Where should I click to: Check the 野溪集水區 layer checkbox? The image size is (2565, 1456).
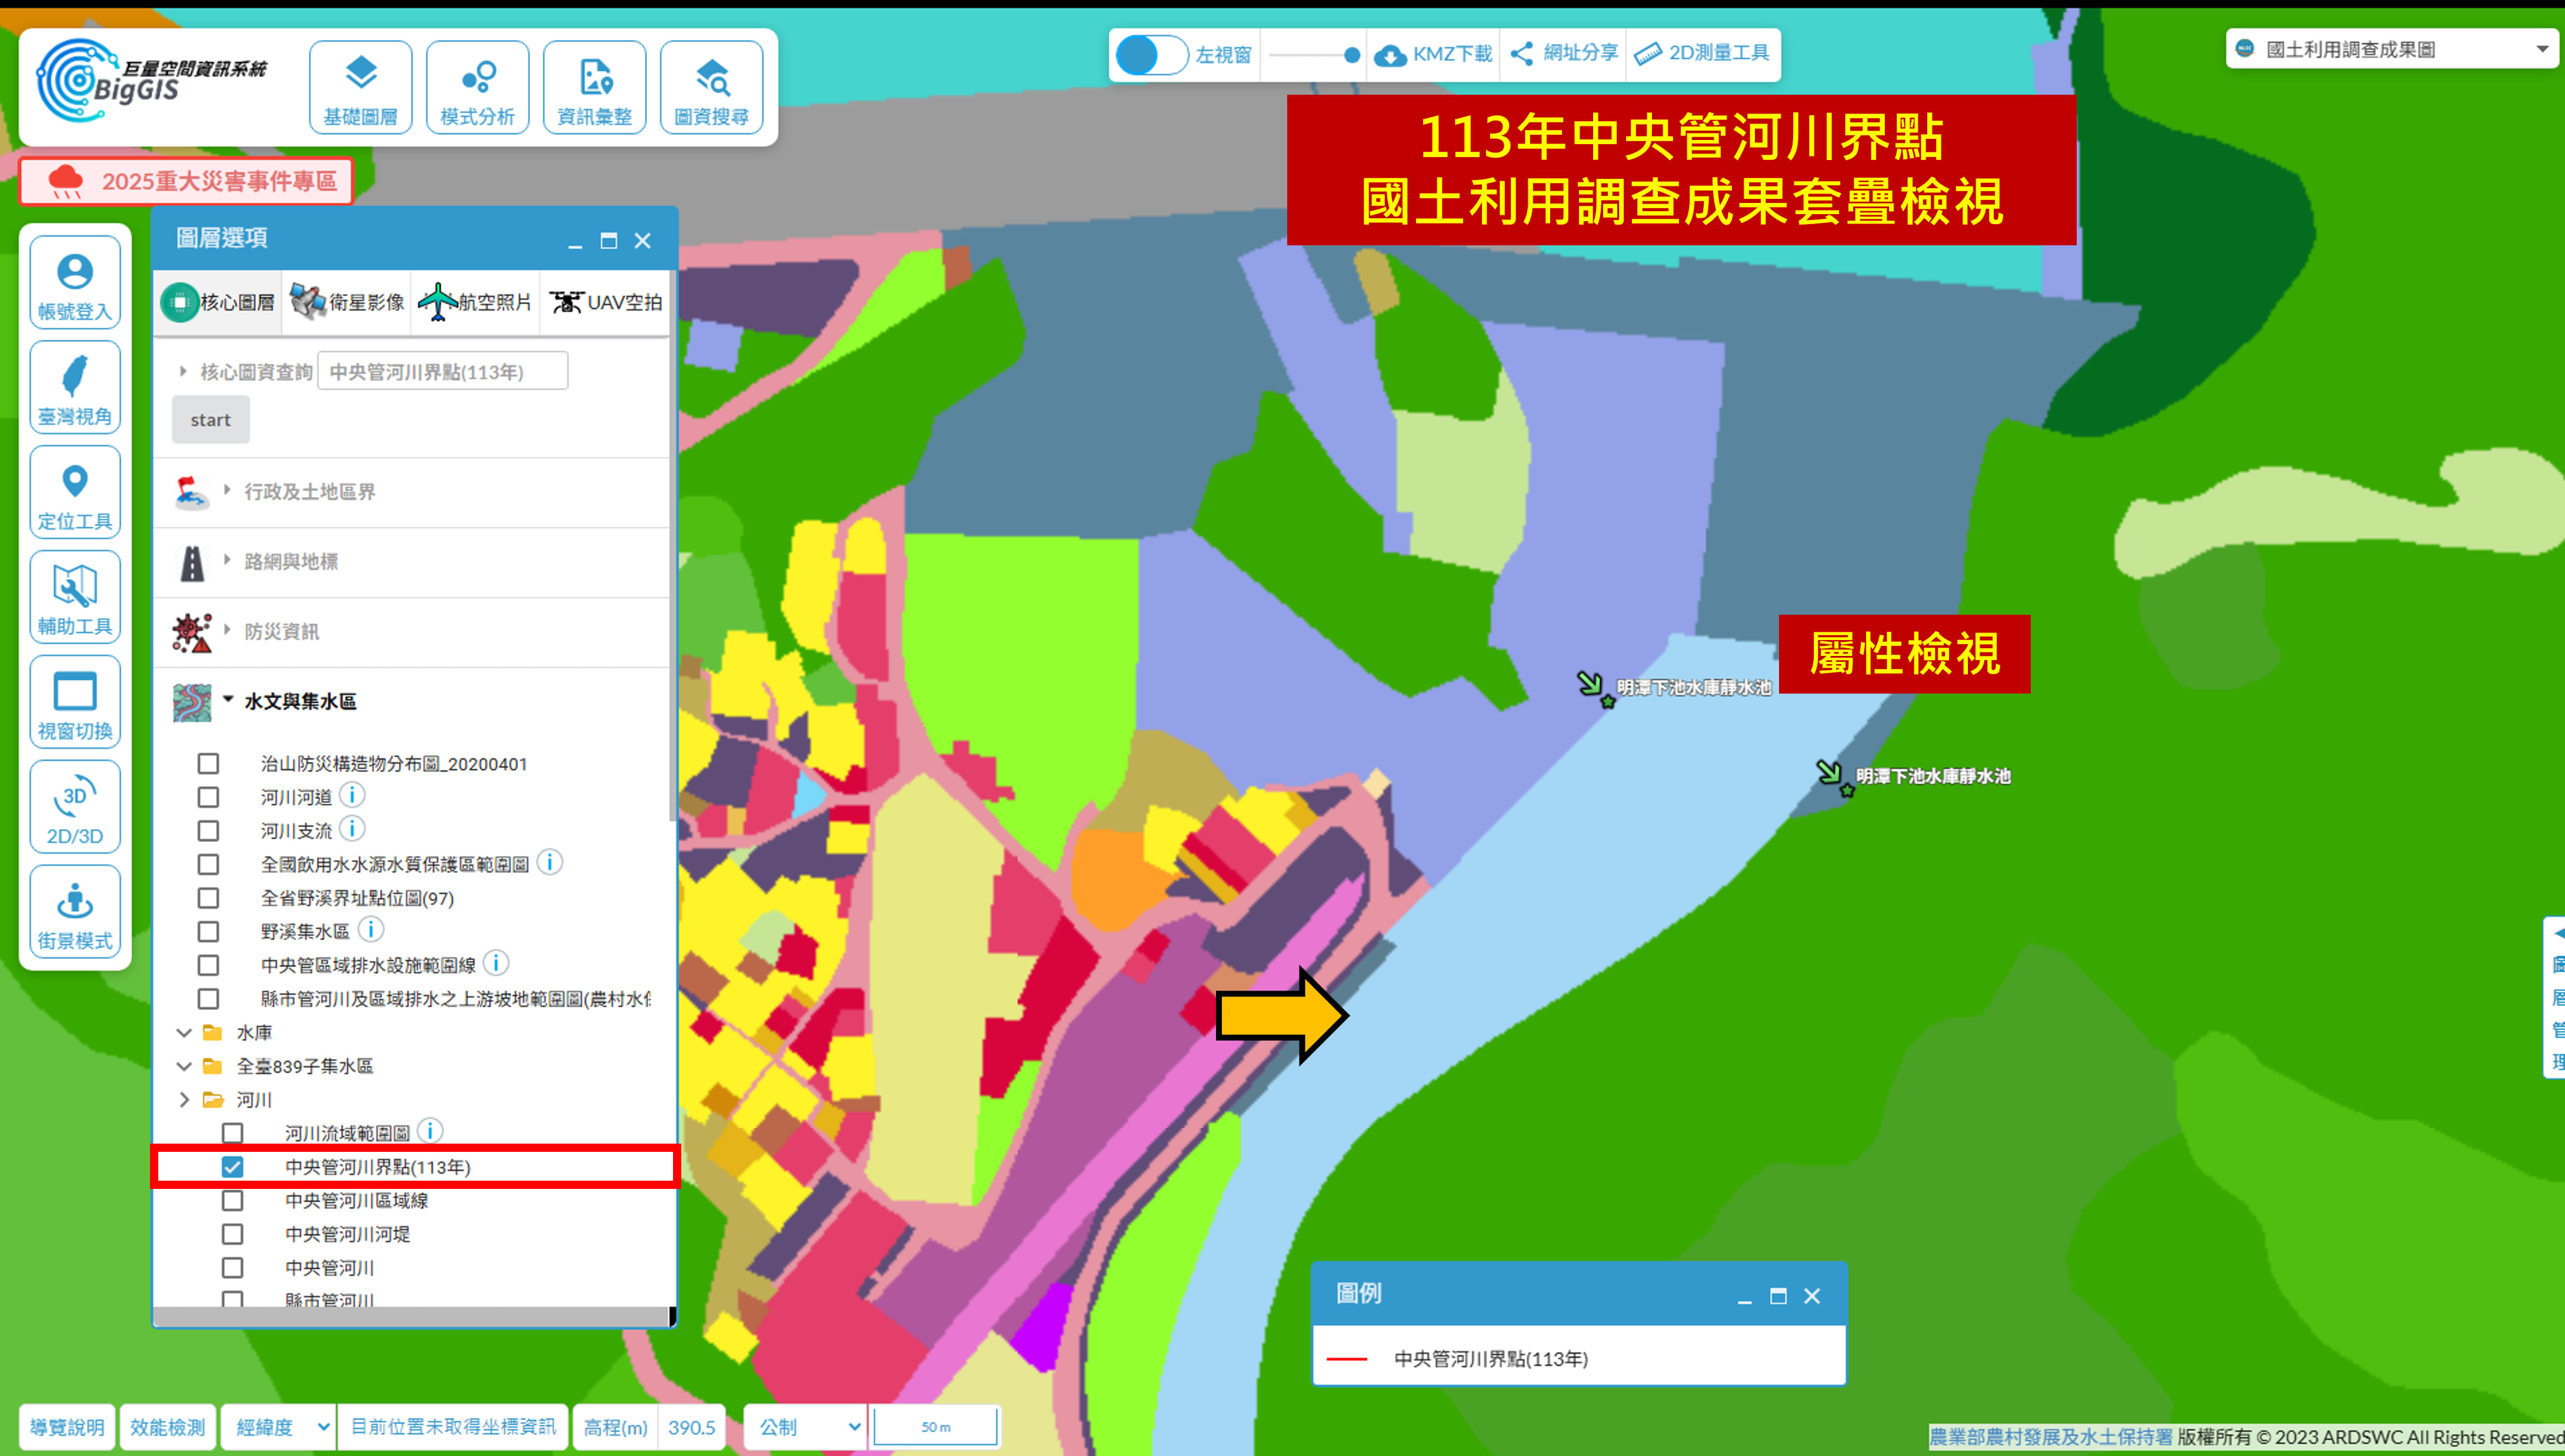tap(208, 931)
